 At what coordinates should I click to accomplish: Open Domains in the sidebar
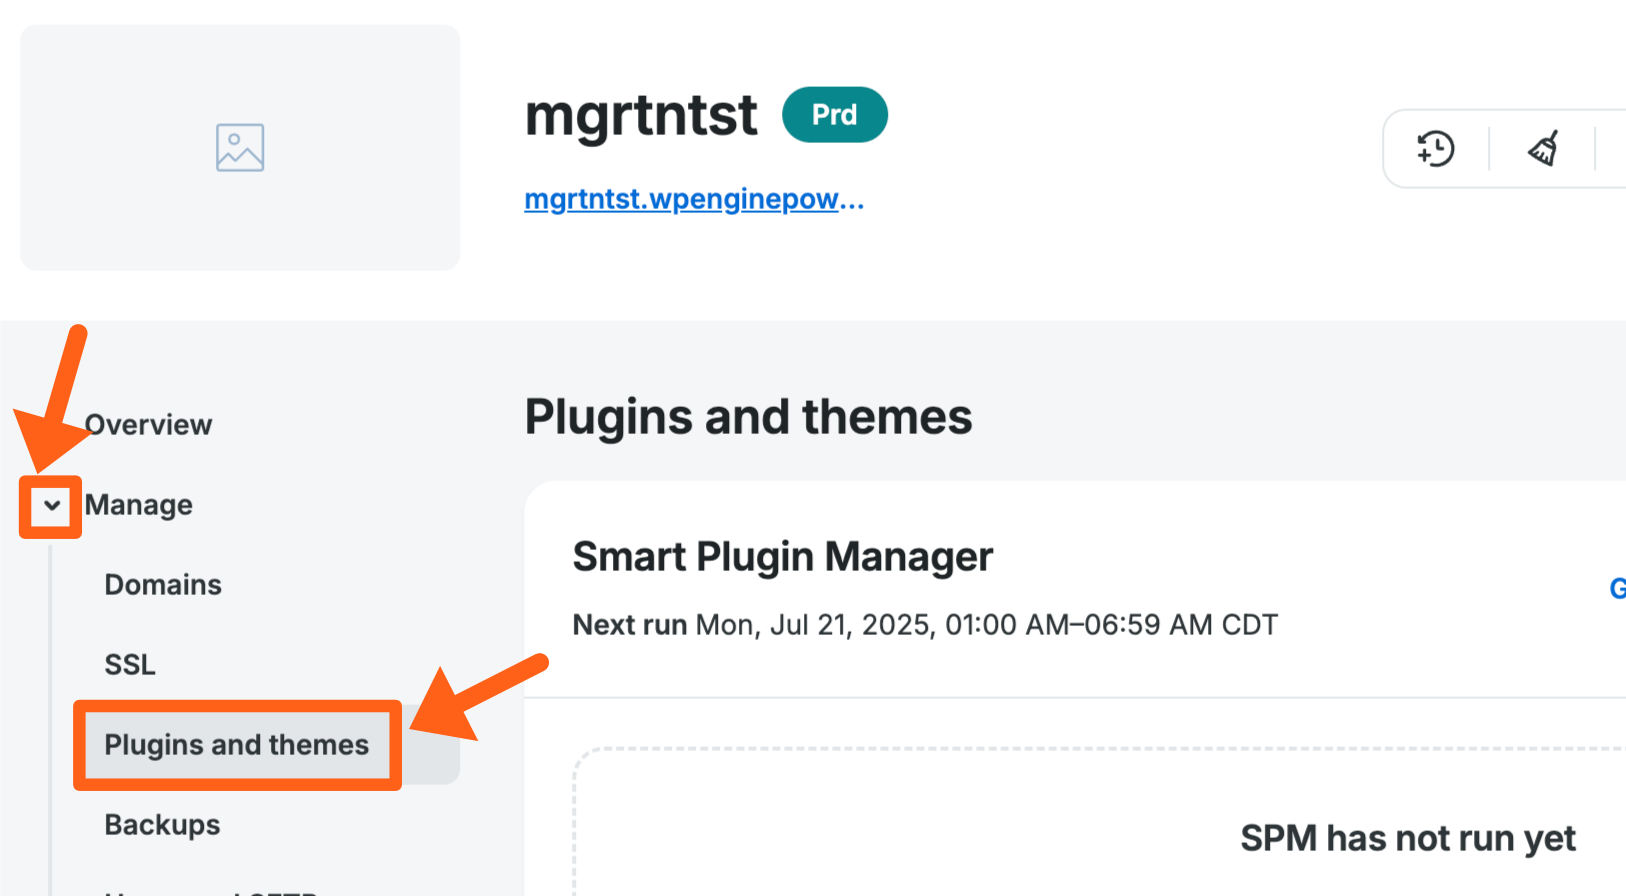163,585
